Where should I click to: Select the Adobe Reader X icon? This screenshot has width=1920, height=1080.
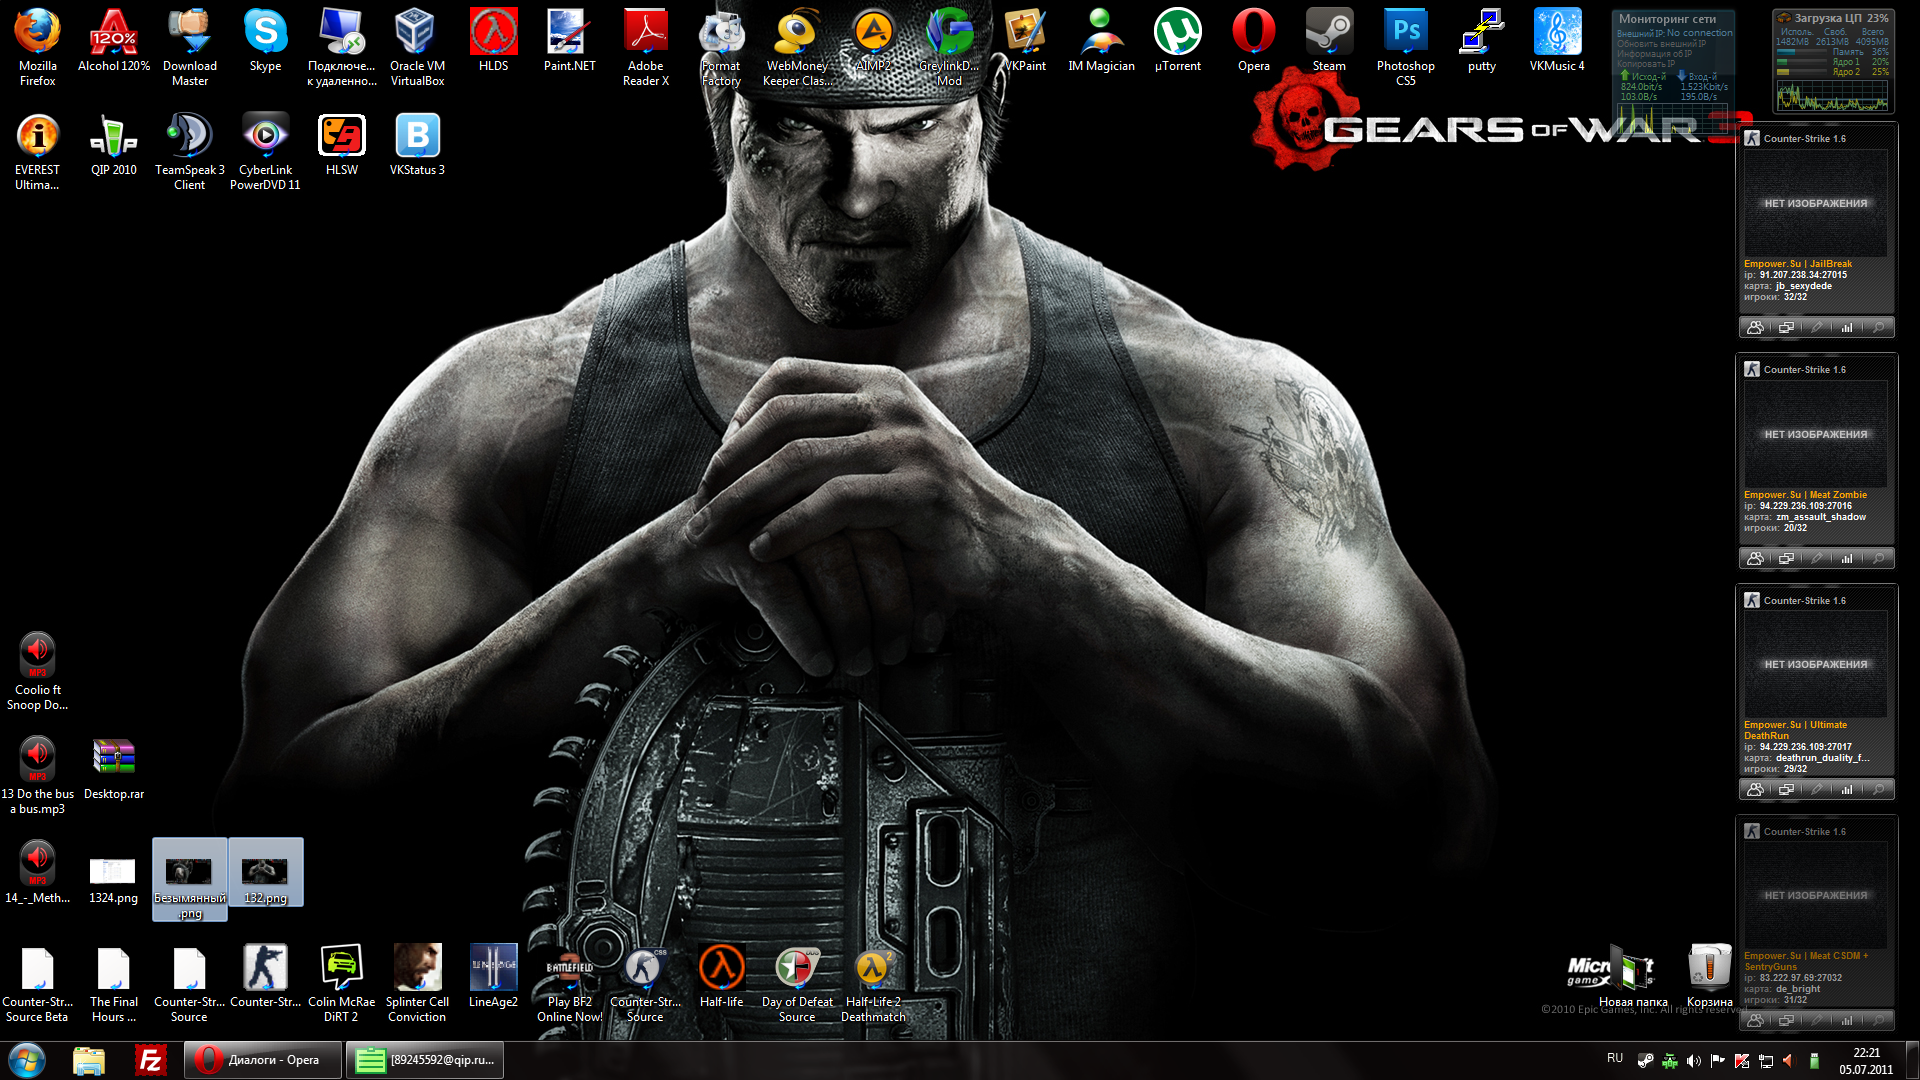click(x=646, y=47)
